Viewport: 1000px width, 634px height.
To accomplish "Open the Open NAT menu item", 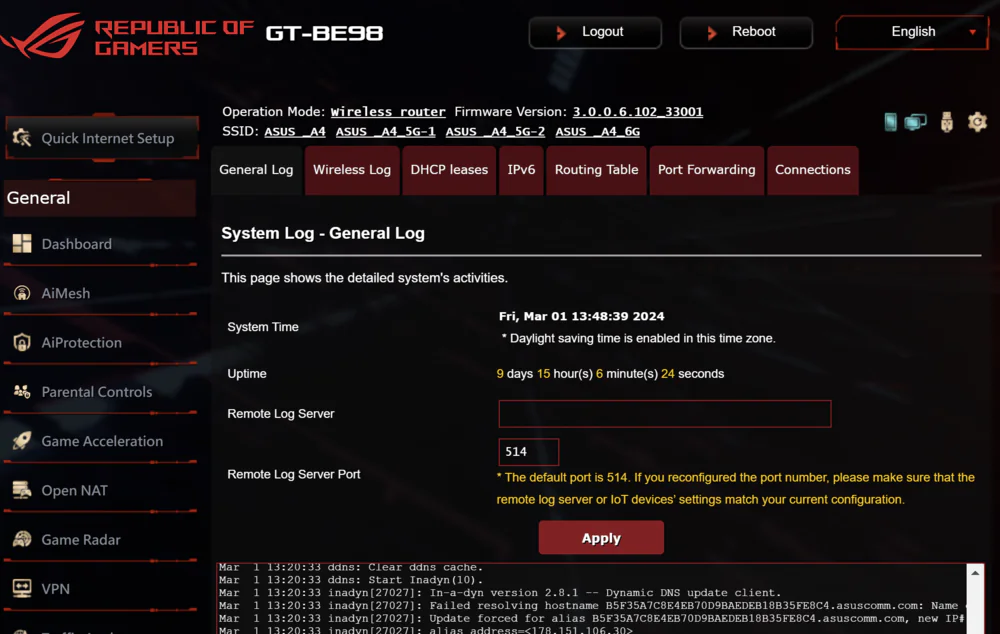I will tap(100, 490).
